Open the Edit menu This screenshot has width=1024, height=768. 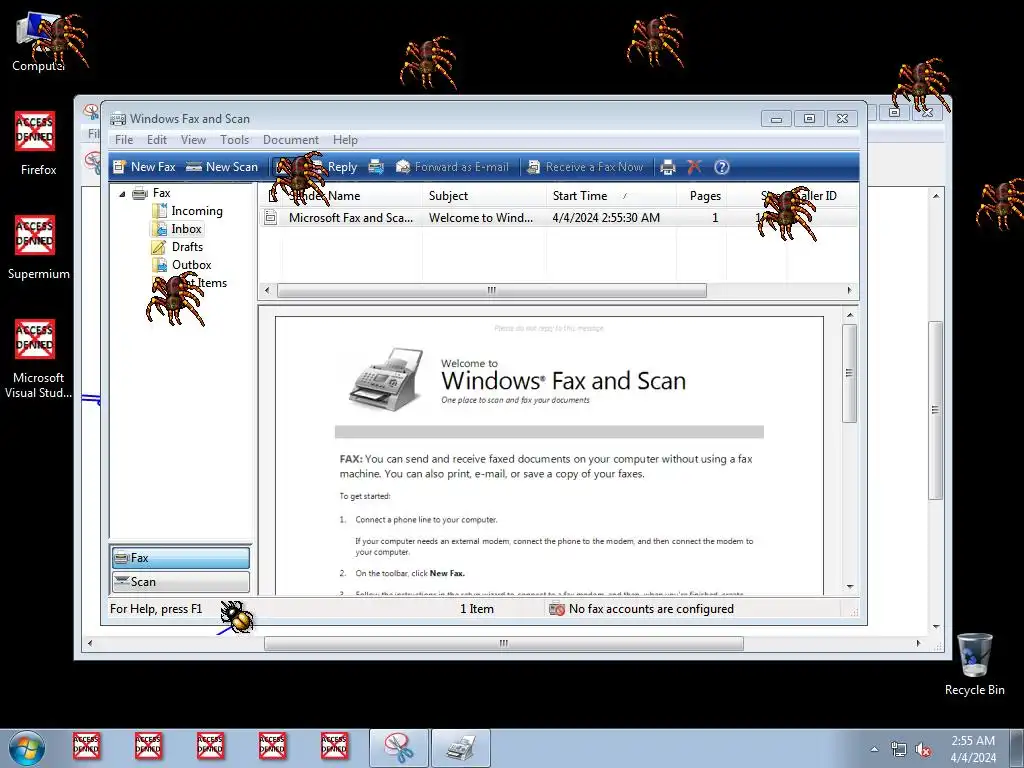pos(157,140)
